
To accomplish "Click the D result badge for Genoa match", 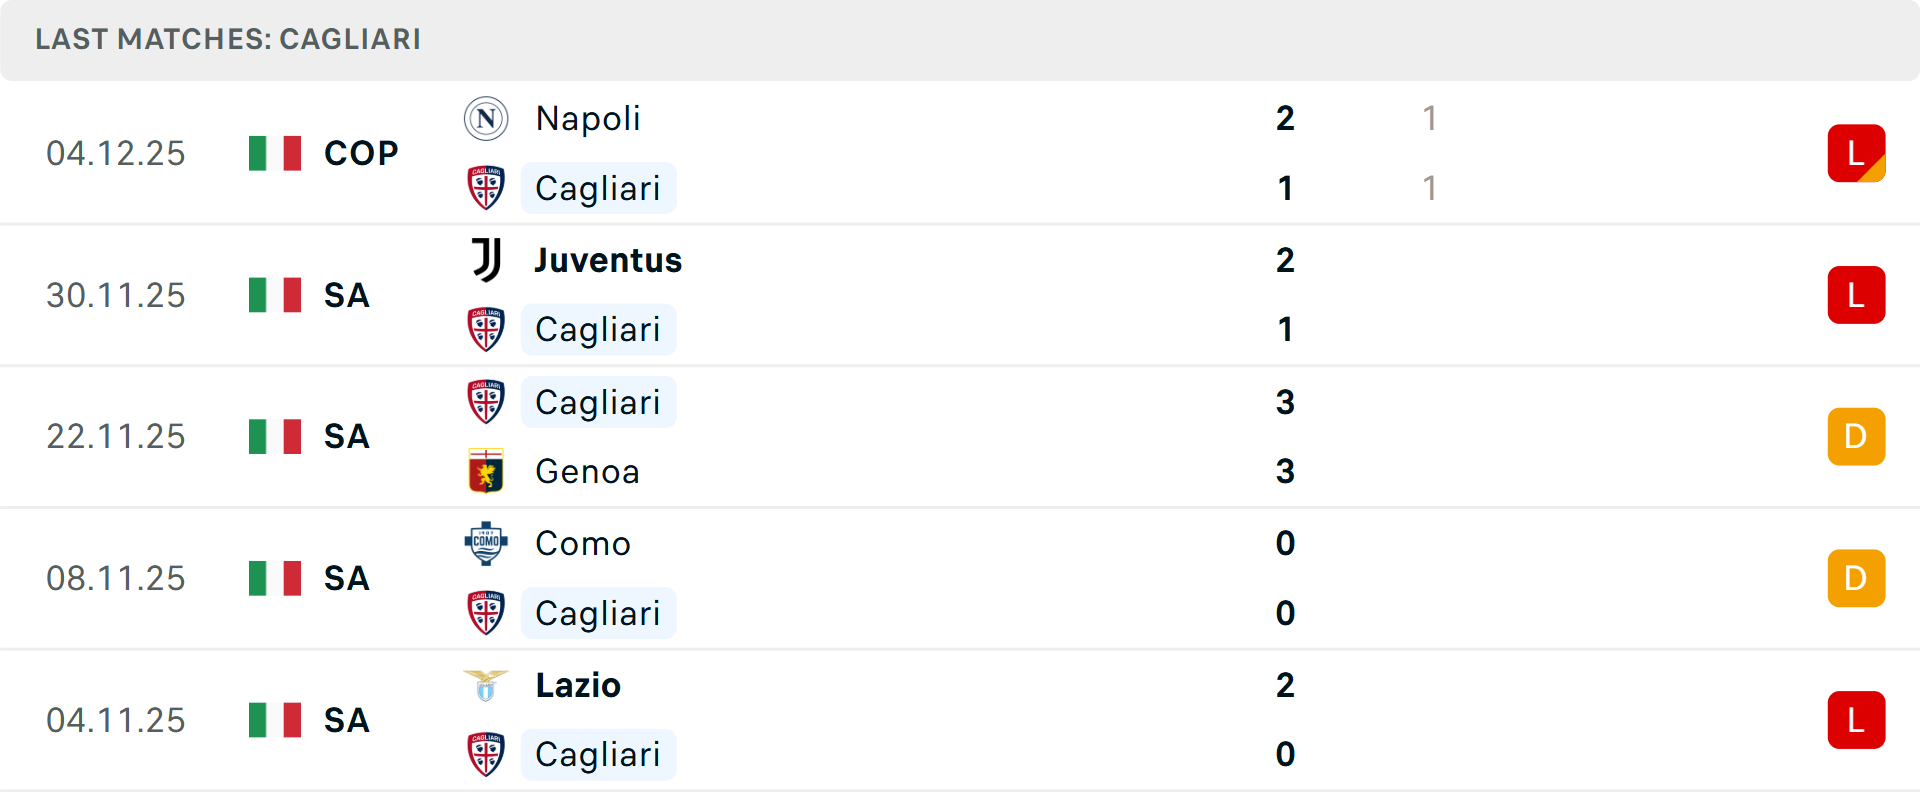I will (1856, 437).
